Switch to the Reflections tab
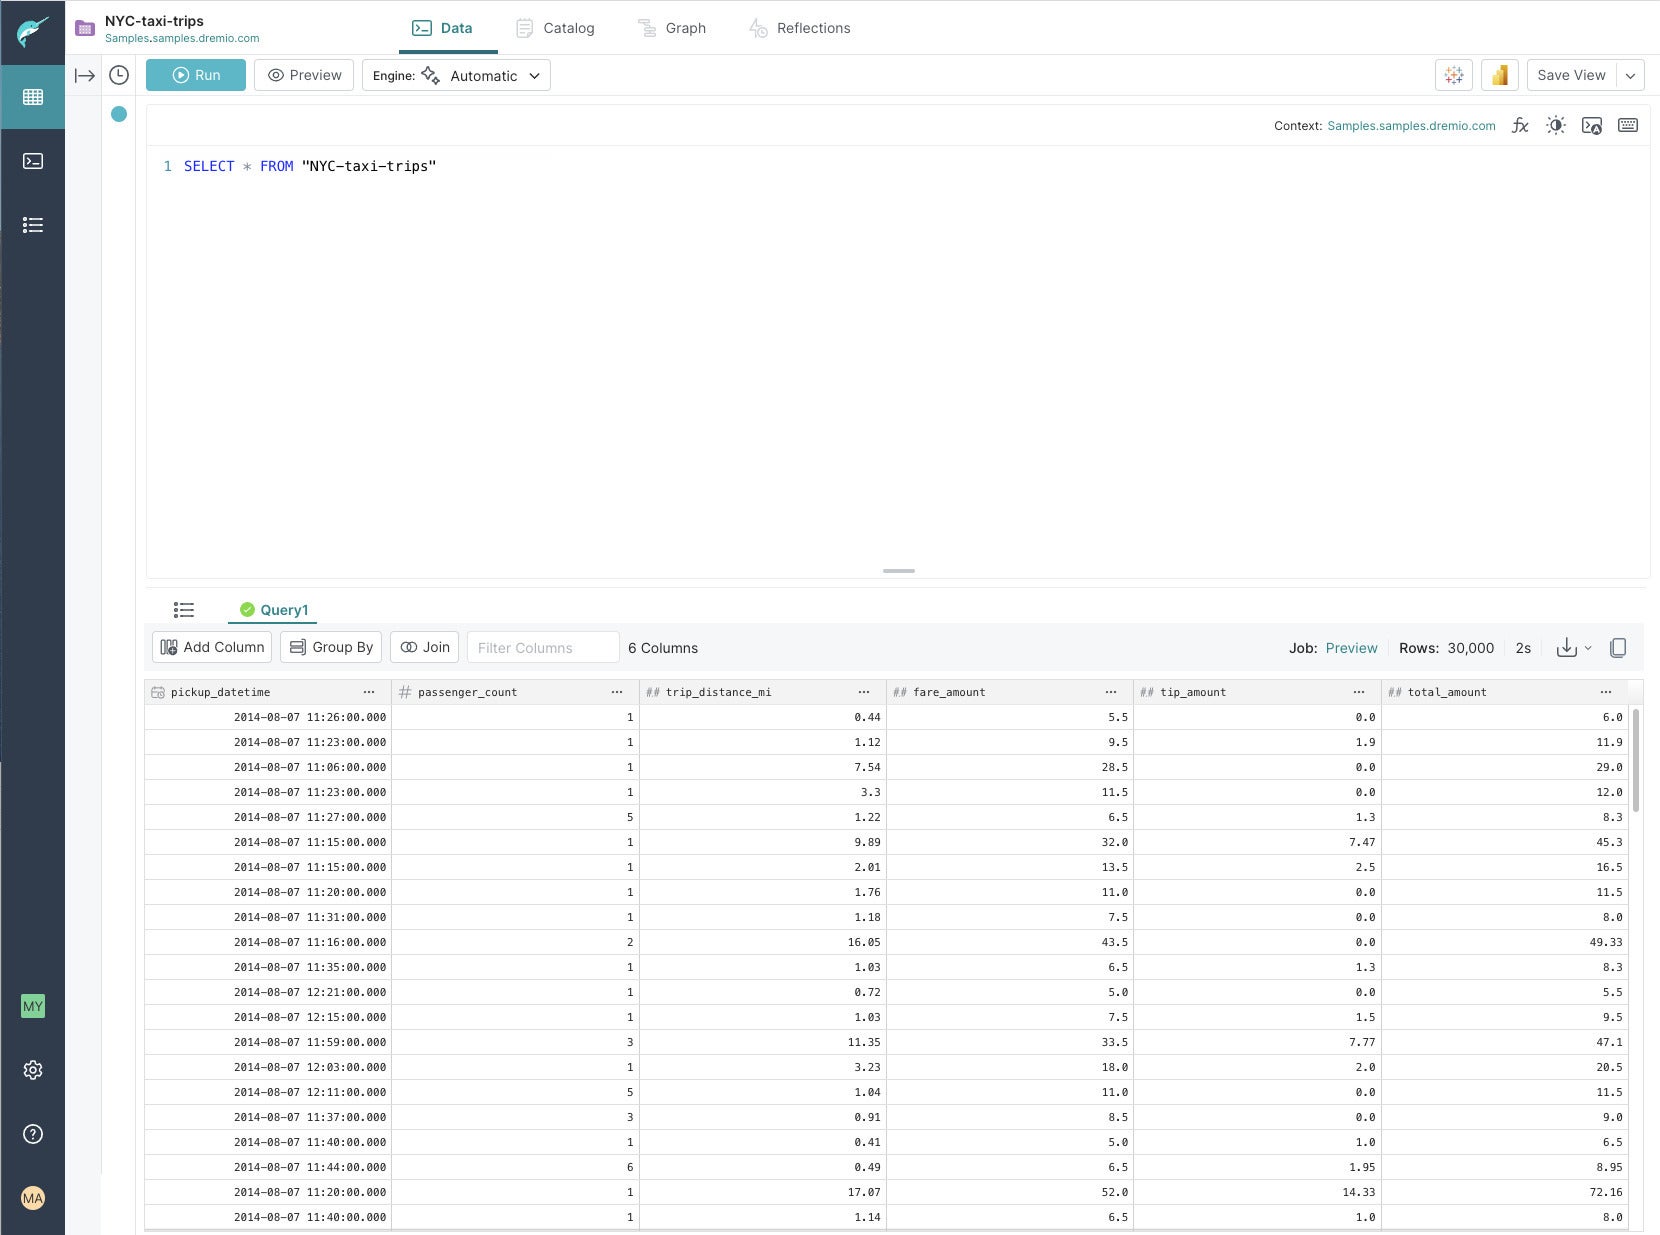This screenshot has width=1660, height=1235. click(800, 28)
